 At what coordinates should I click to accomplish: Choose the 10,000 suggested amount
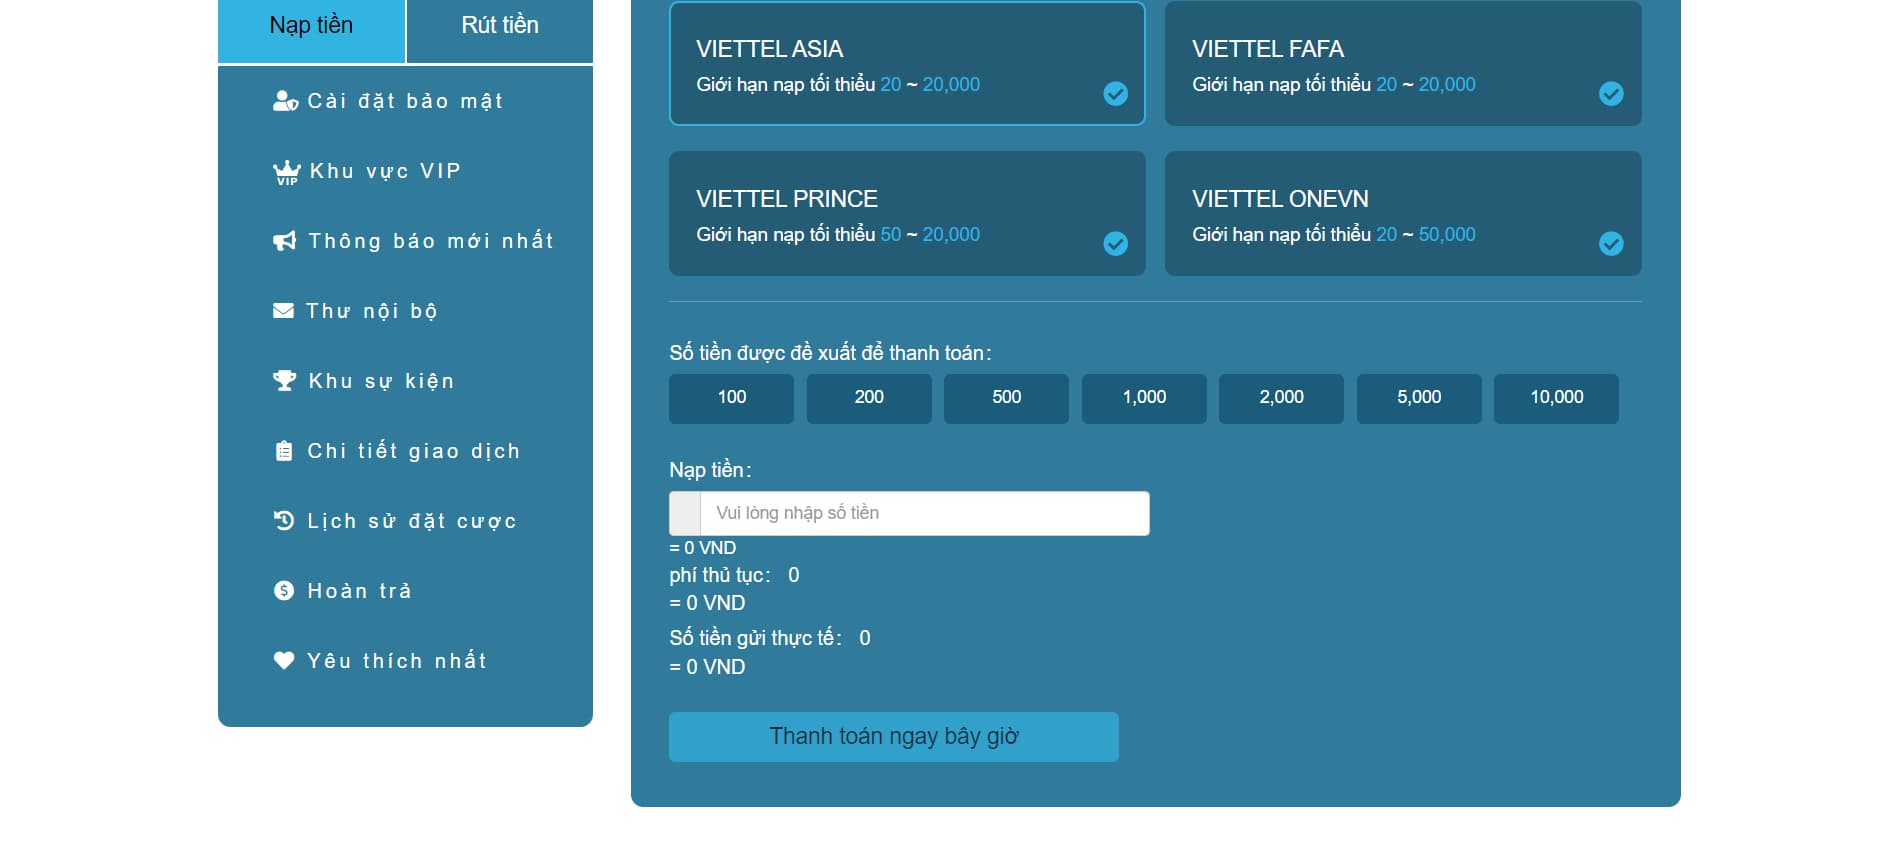1556,398
